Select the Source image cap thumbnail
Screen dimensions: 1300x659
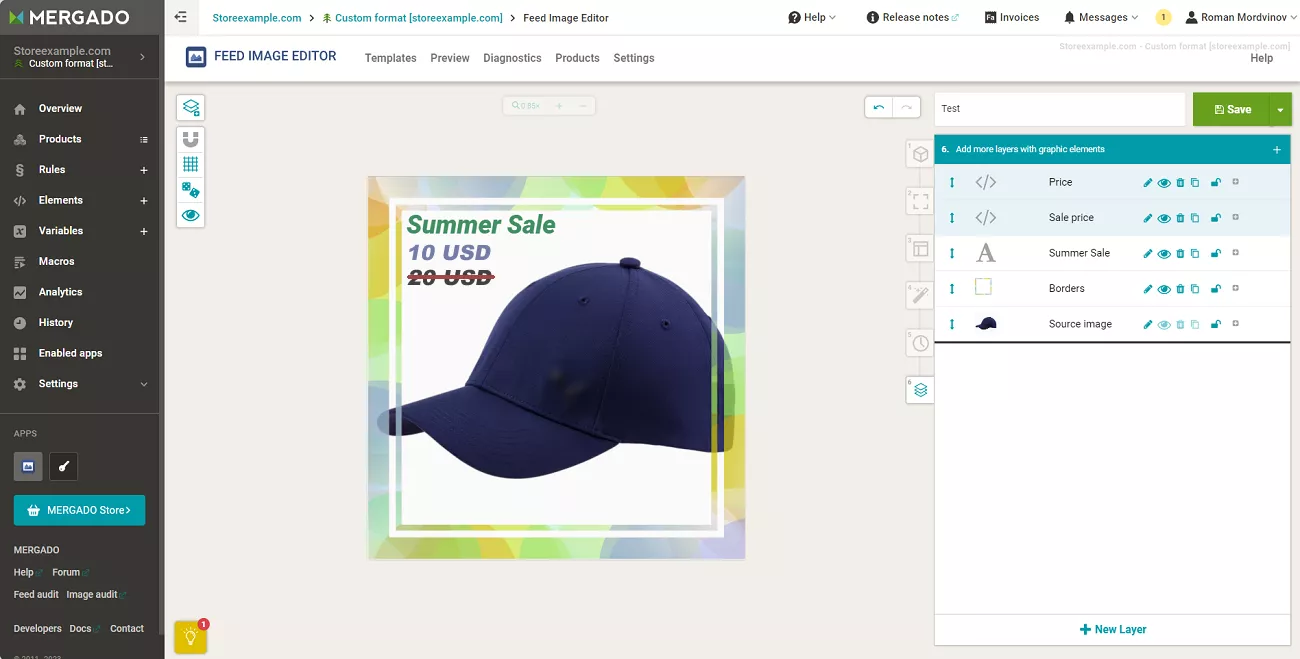986,324
